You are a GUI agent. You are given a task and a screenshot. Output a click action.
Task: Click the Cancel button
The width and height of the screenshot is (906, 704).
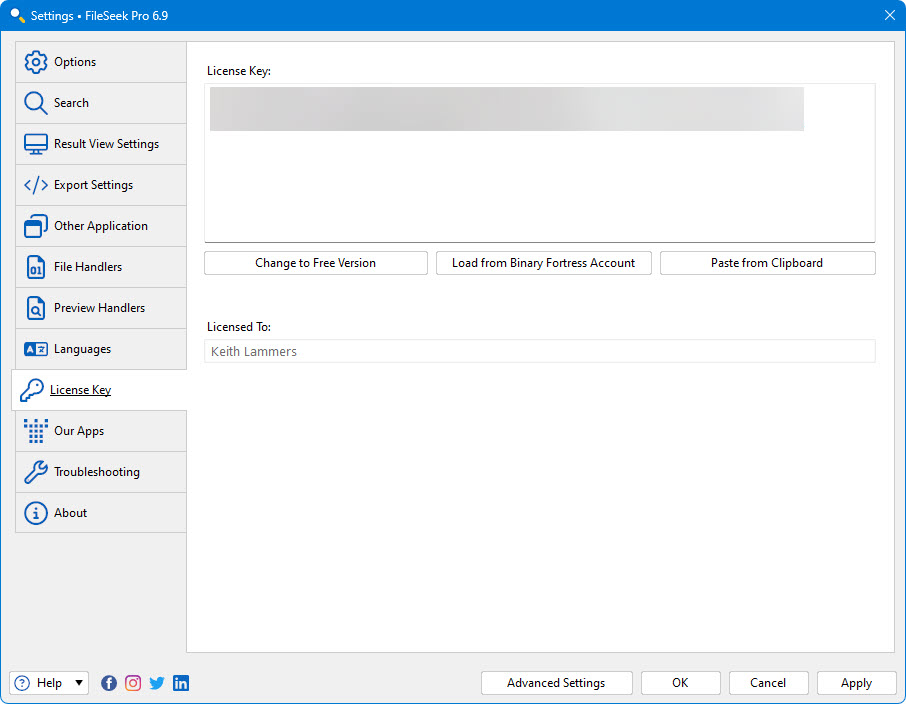768,683
